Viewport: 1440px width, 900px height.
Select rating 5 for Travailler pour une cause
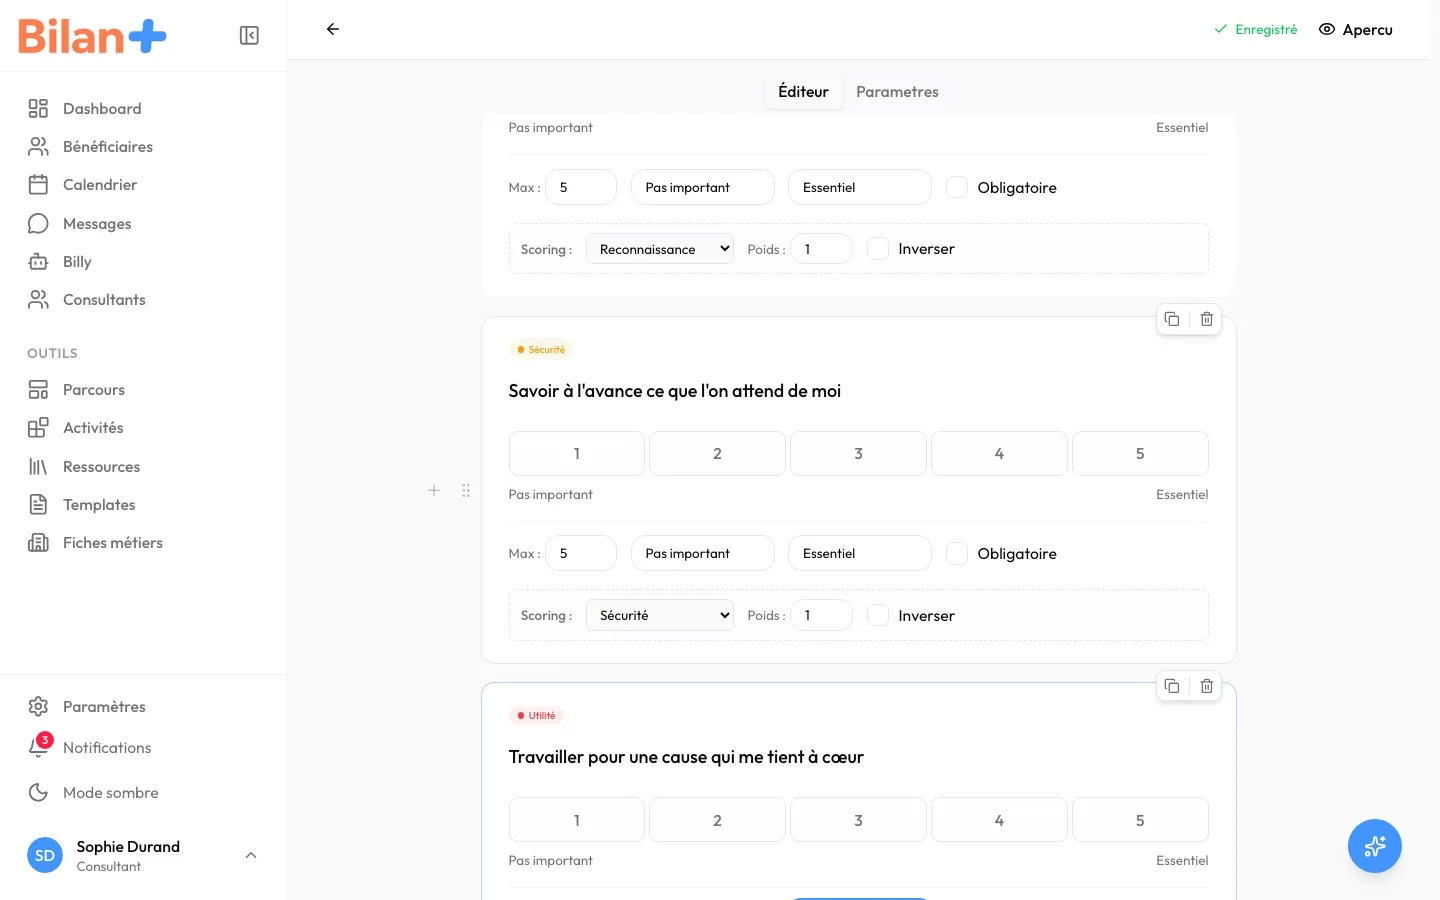[1140, 820]
